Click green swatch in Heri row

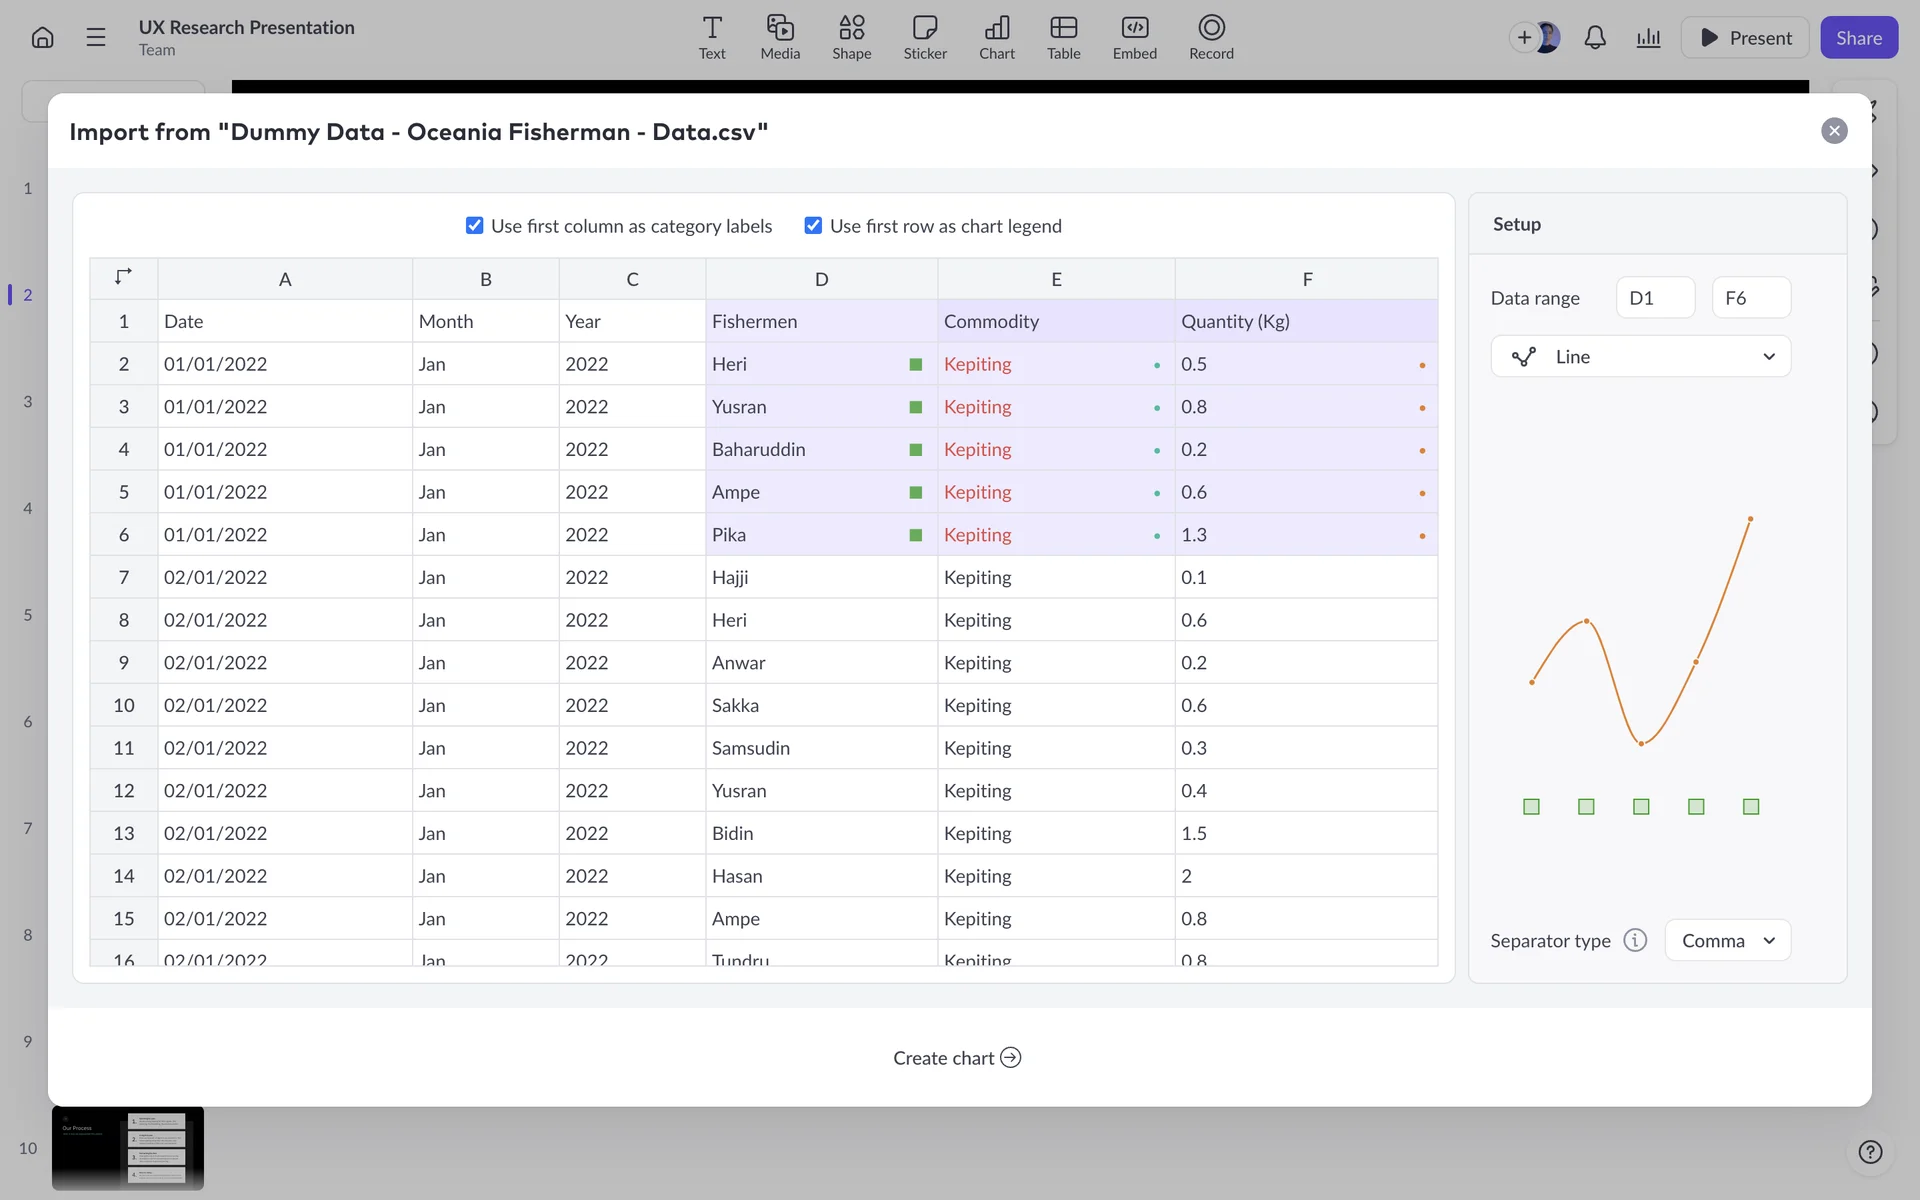[x=915, y=365]
